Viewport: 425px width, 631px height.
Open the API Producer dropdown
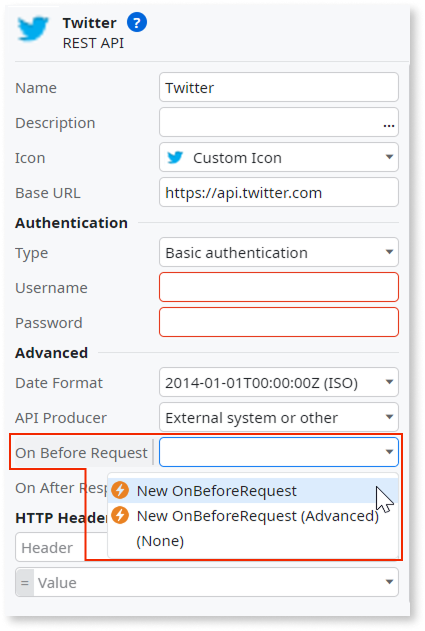pyautogui.click(x=279, y=417)
